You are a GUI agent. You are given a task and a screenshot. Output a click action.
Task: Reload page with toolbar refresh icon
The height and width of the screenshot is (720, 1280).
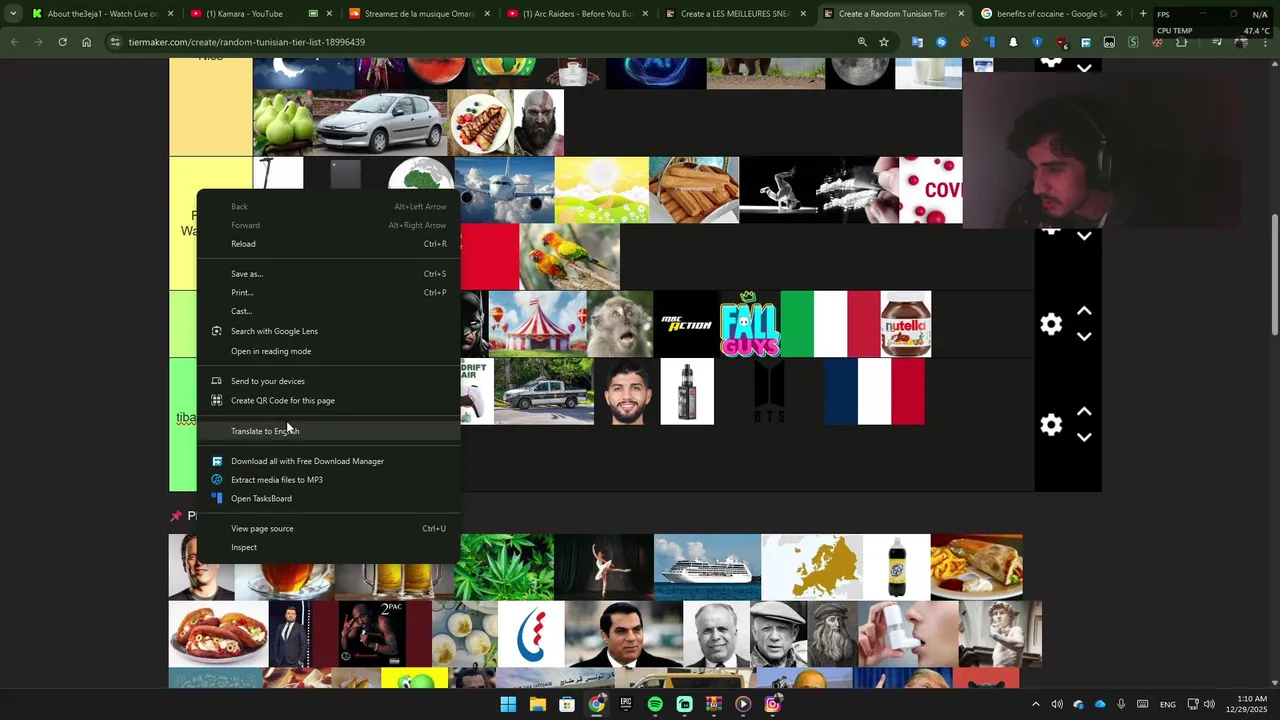62,42
